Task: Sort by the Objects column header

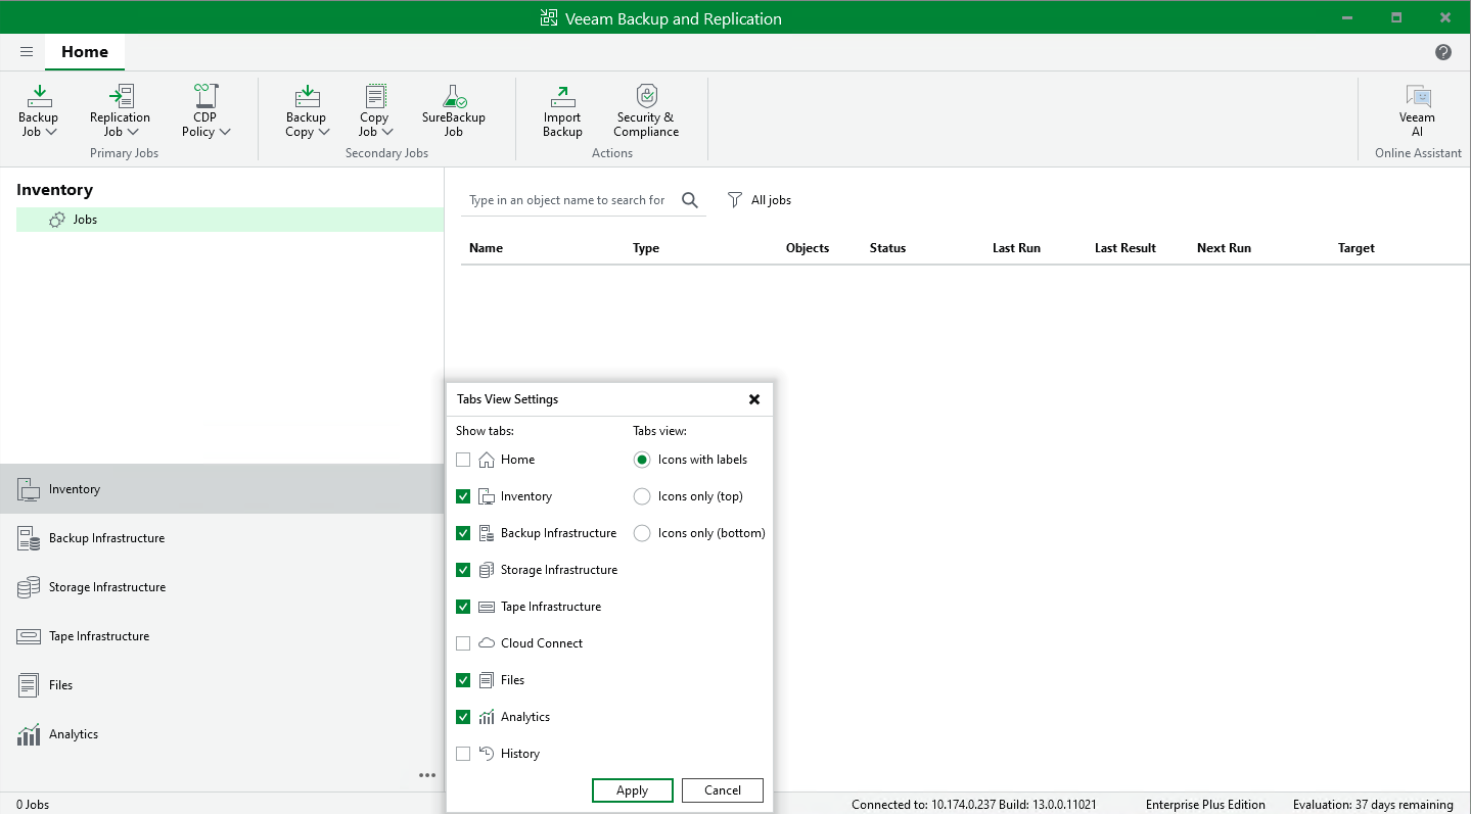Action: (807, 248)
